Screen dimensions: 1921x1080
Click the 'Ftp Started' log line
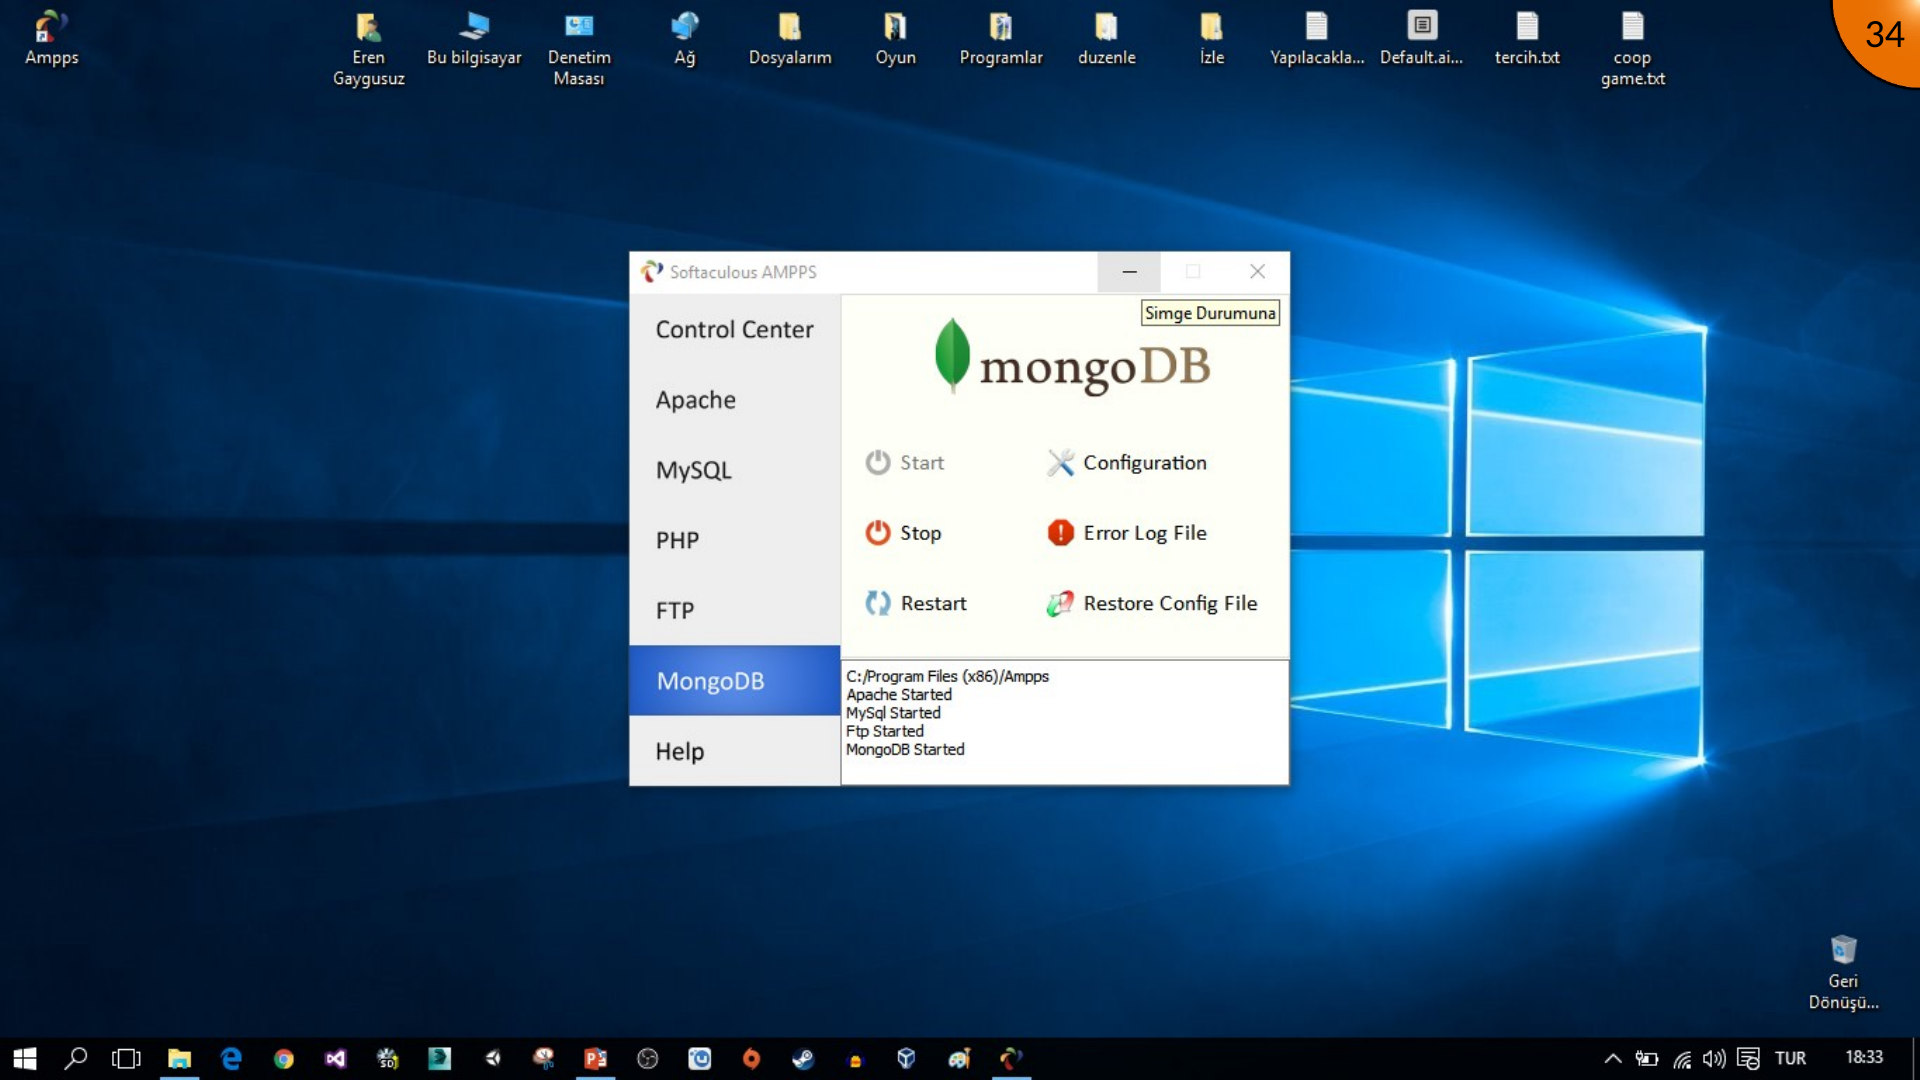(885, 731)
